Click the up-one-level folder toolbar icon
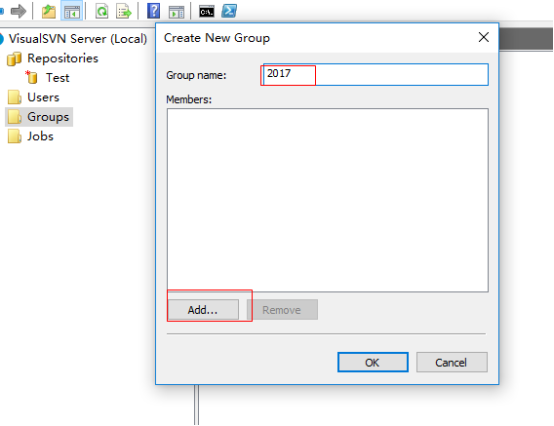The image size is (554, 426). point(49,11)
